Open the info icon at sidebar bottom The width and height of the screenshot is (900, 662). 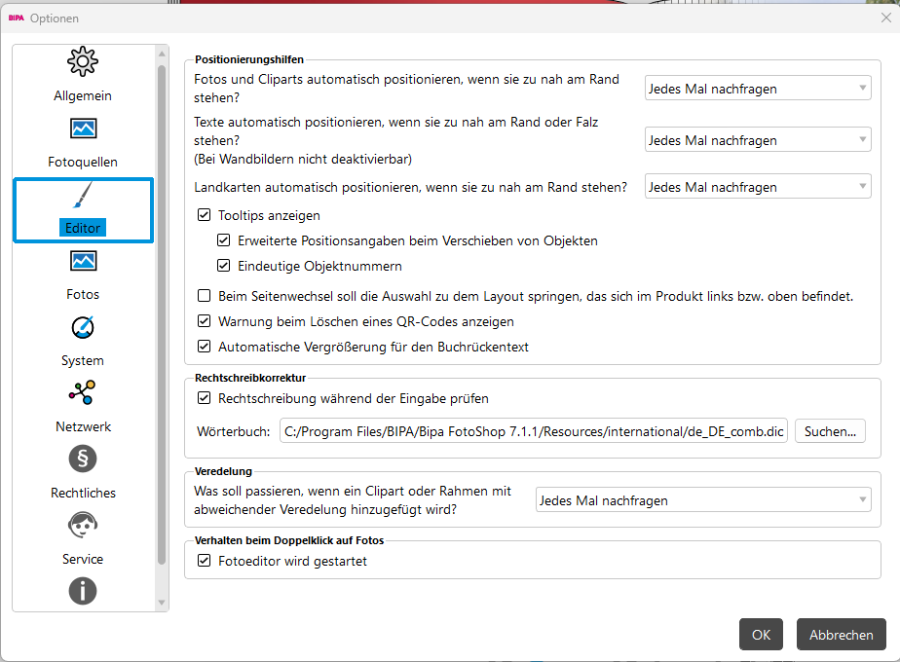[x=83, y=591]
